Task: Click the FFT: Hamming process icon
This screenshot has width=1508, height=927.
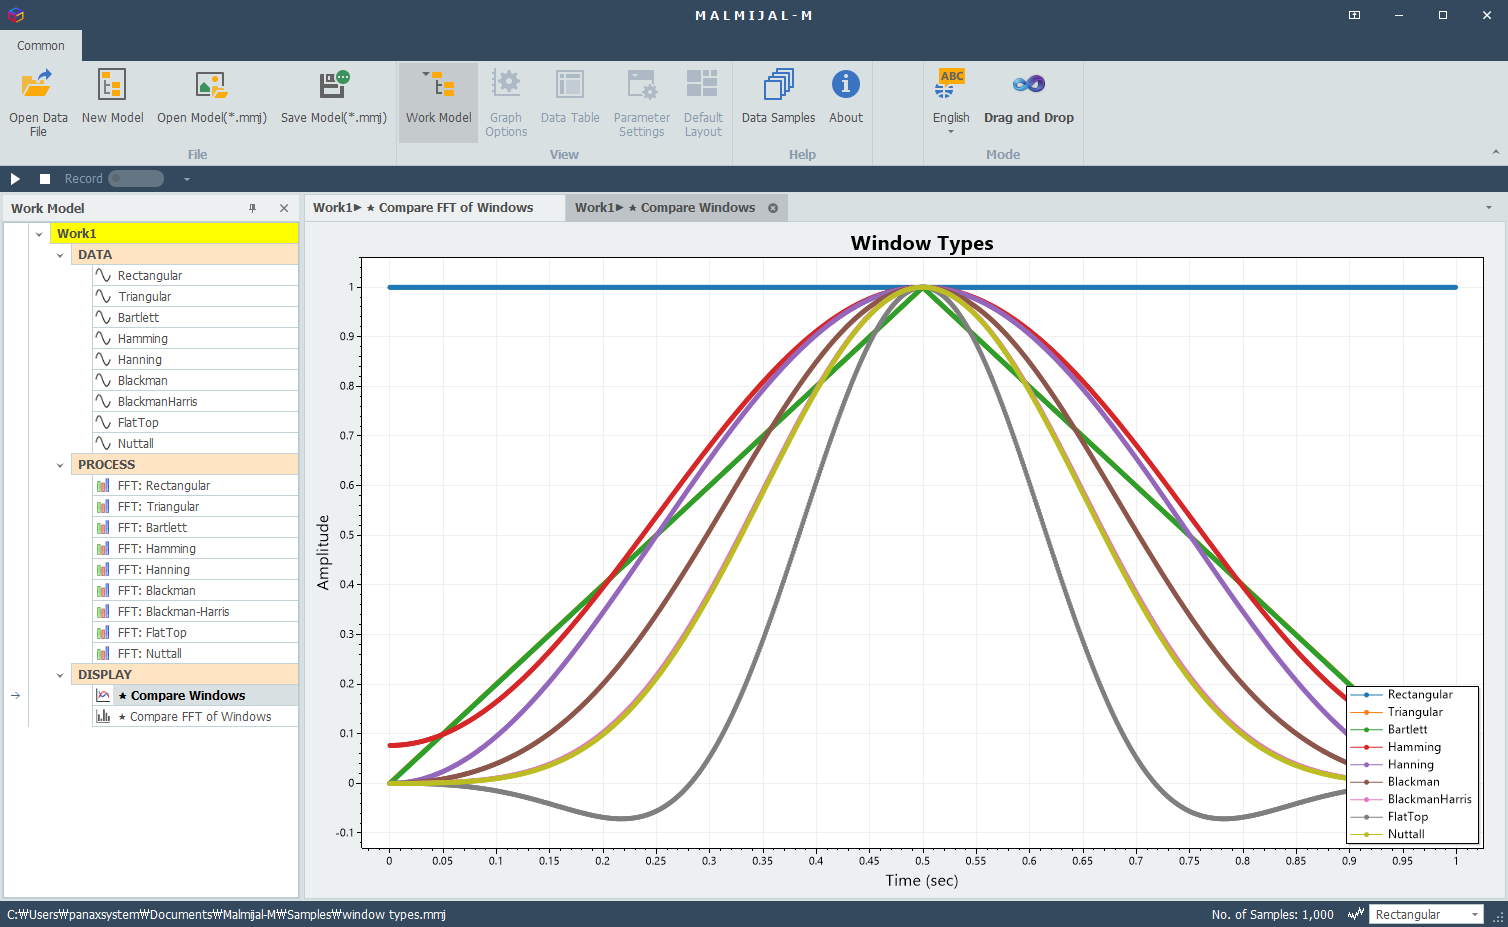Action: (x=103, y=548)
